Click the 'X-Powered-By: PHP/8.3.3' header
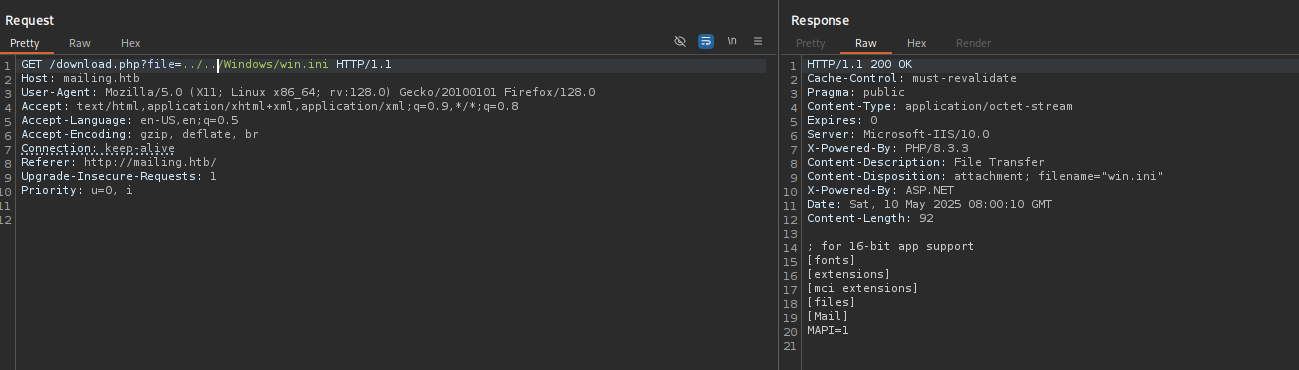 (887, 148)
